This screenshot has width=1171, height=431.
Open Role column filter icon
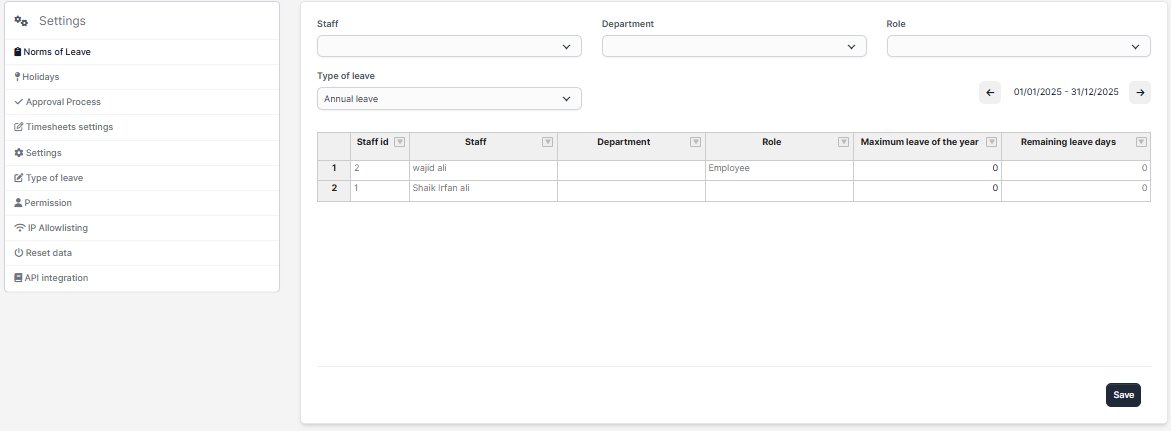coord(843,142)
